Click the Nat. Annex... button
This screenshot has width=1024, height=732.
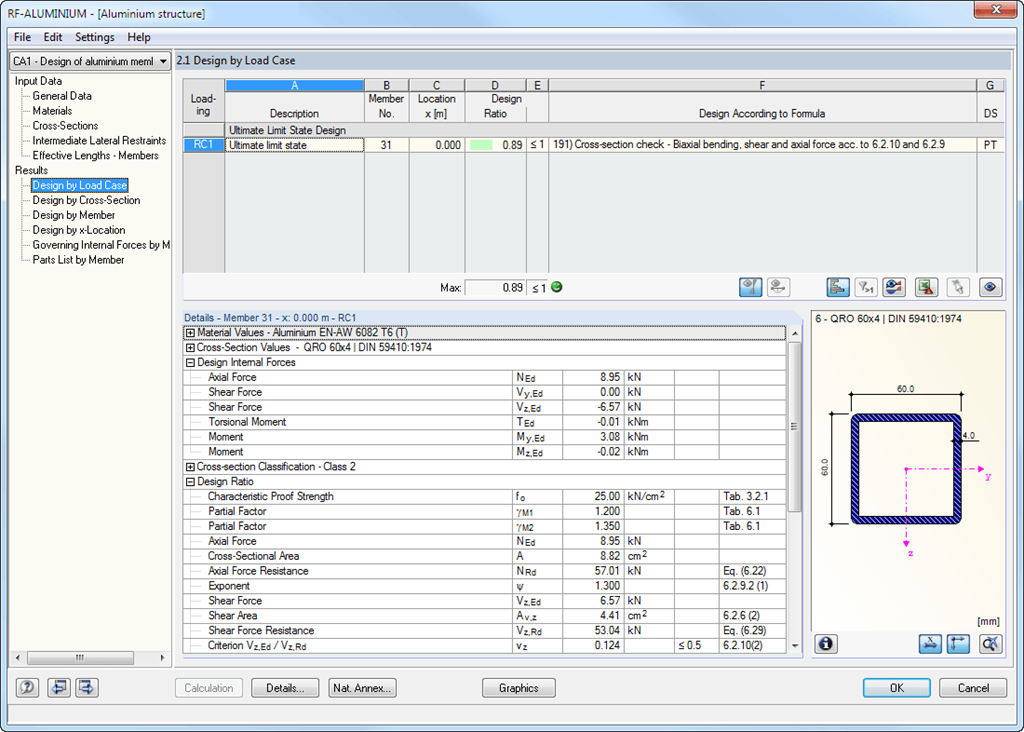[x=362, y=688]
